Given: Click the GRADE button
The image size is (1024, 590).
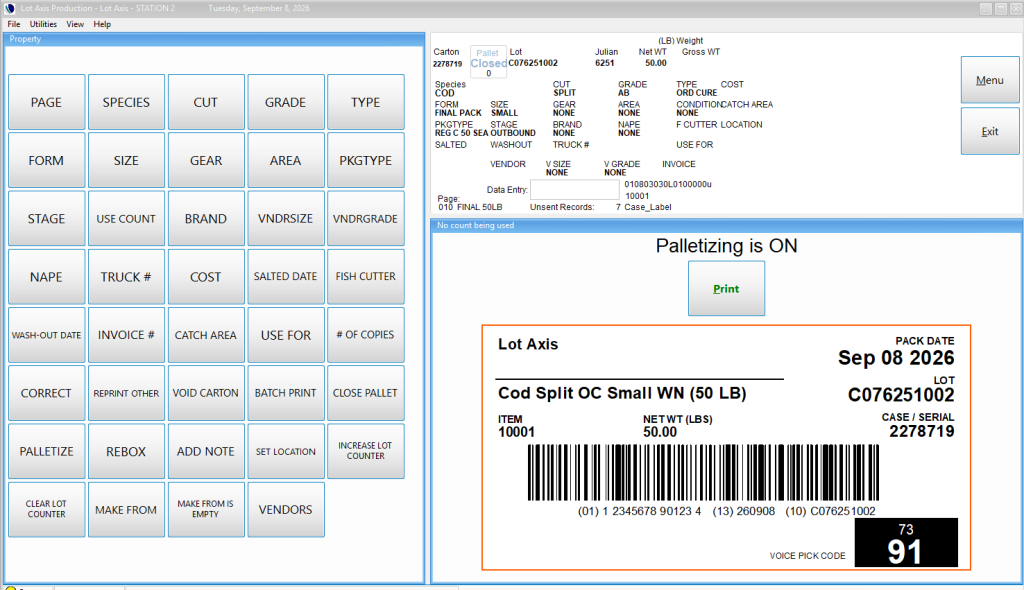Looking at the screenshot, I should pyautogui.click(x=285, y=102).
